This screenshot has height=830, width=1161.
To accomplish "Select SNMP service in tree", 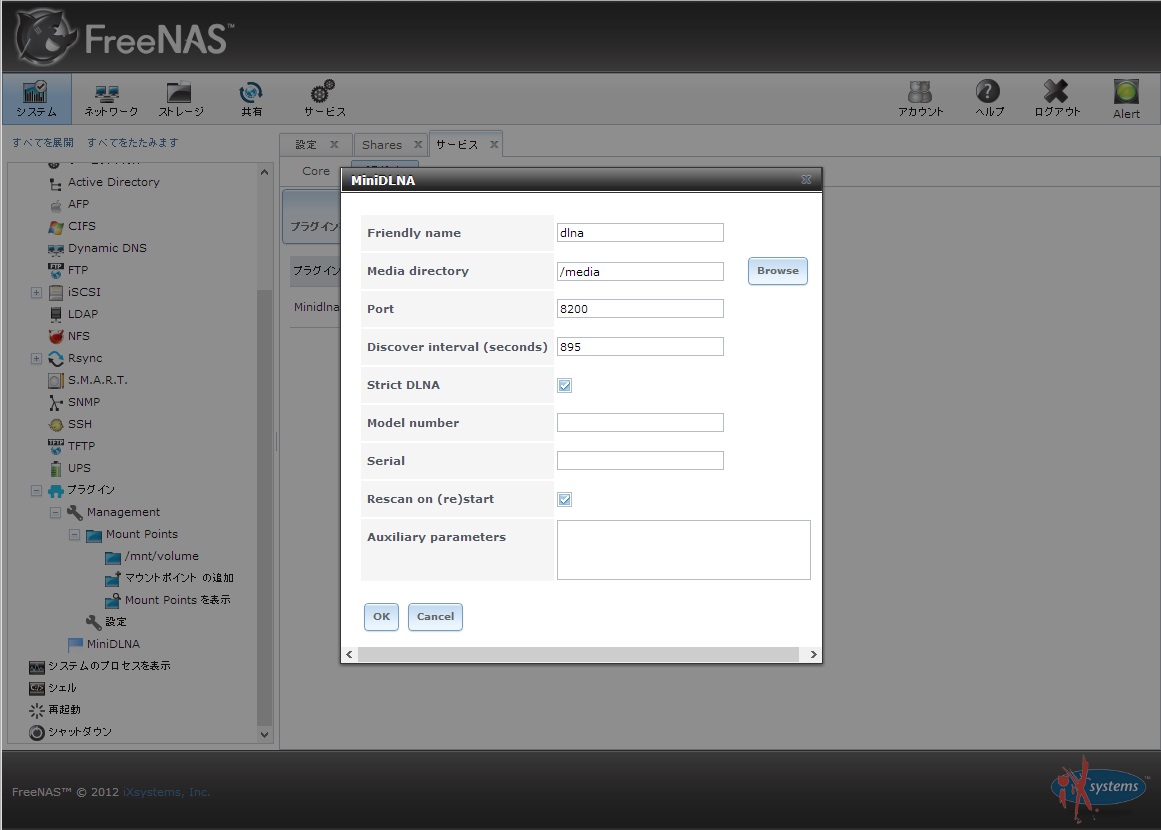I will (84, 402).
